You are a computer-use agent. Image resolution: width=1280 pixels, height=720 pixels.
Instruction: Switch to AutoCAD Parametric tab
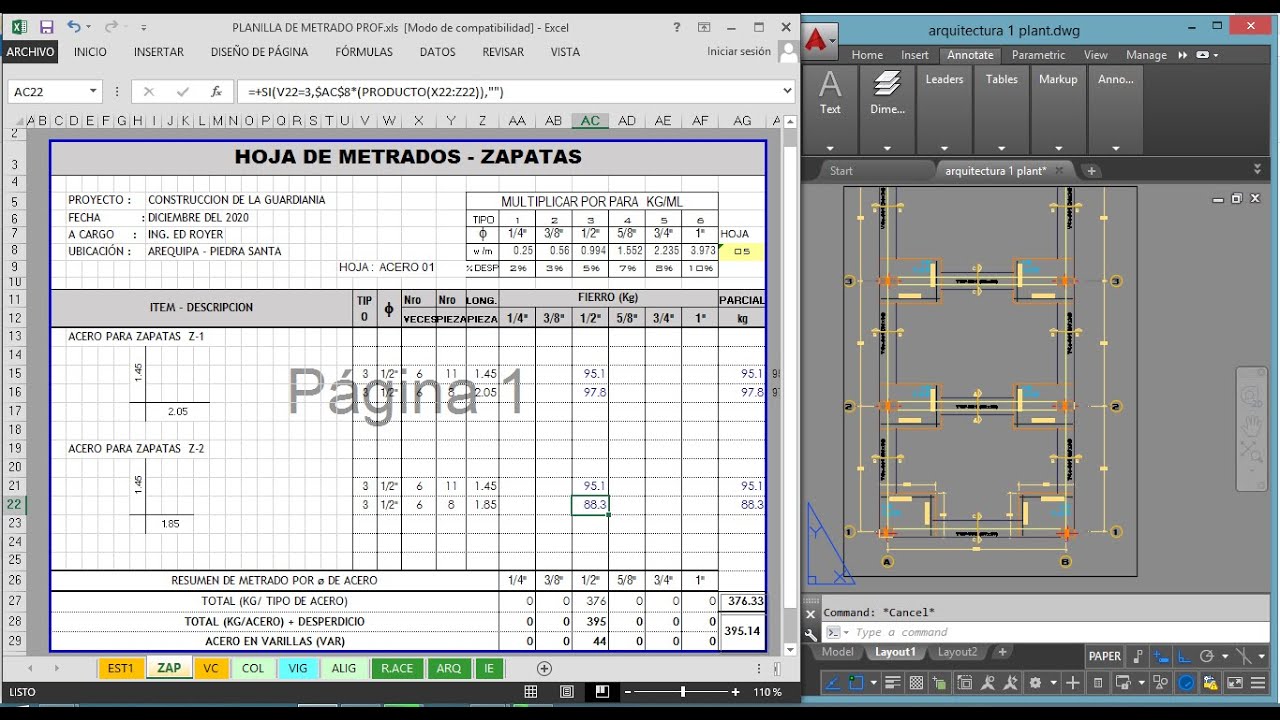click(1038, 55)
